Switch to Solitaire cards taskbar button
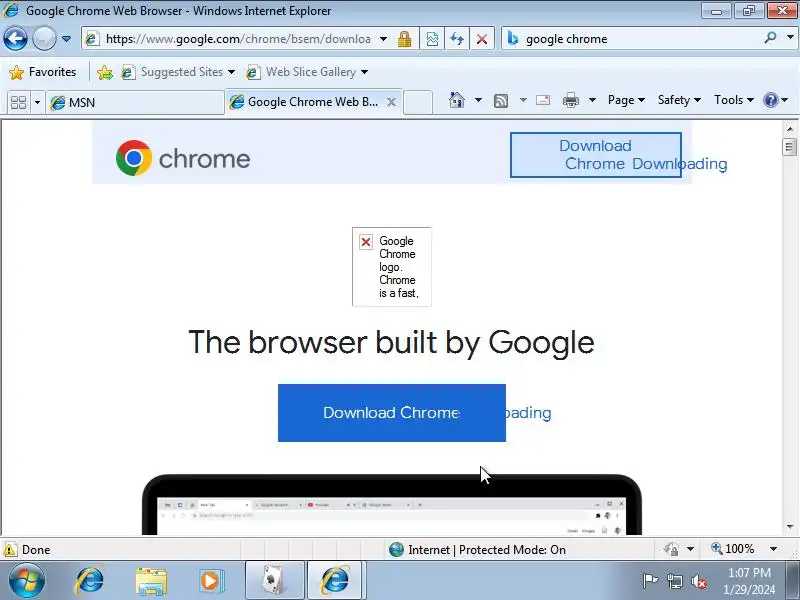This screenshot has width=800, height=600. coord(275,581)
